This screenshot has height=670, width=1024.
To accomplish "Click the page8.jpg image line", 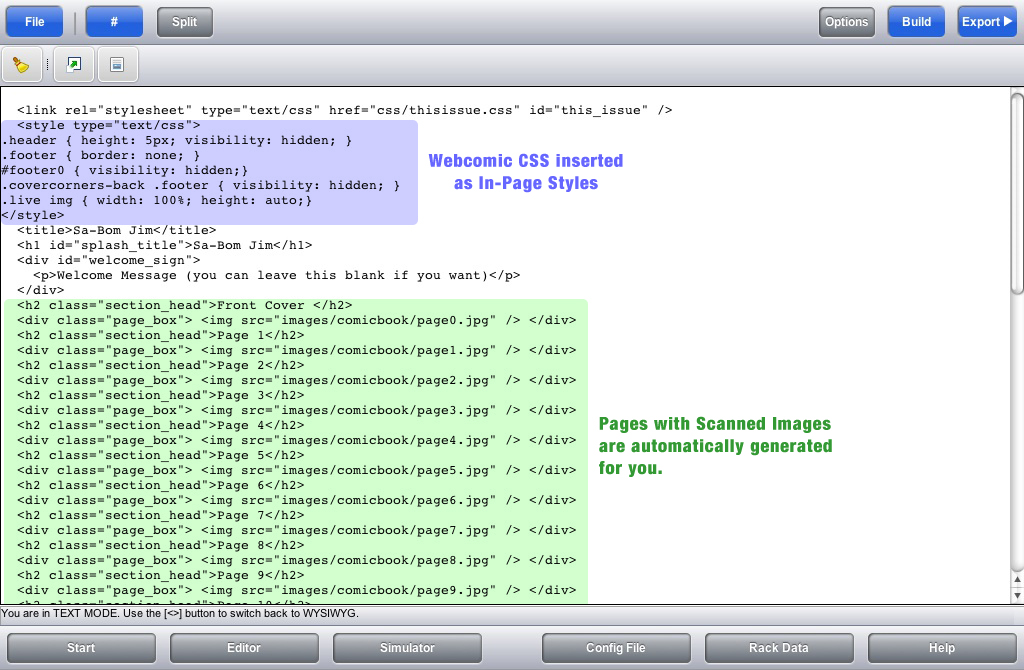I will (296, 561).
